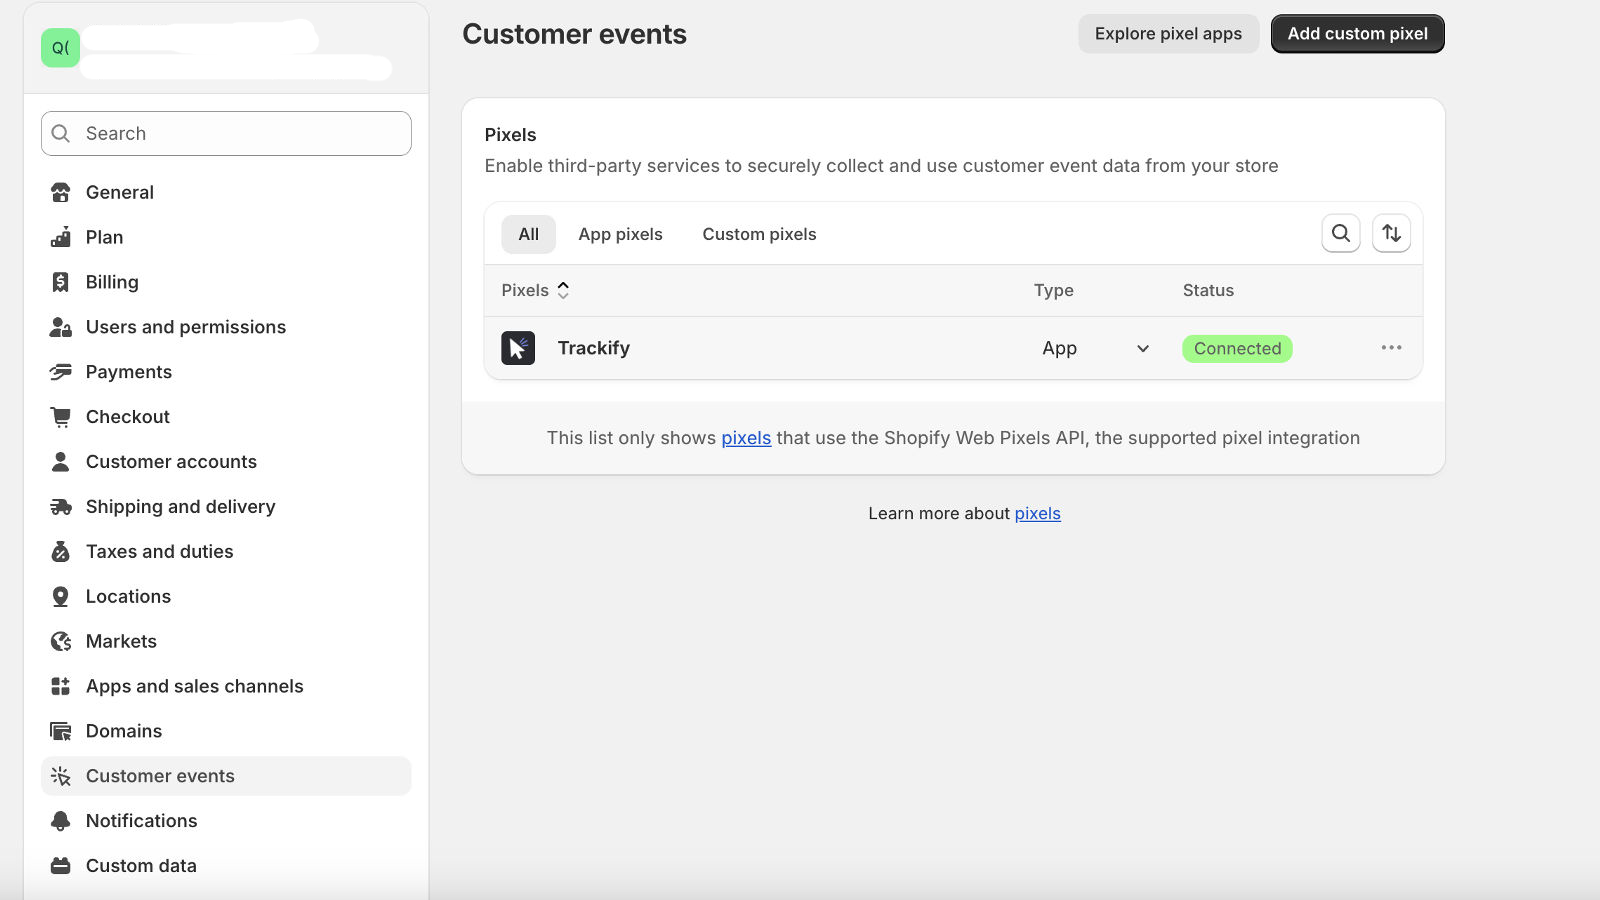
Task: Click the Pixels column sort chevron
Action: [x=563, y=290]
